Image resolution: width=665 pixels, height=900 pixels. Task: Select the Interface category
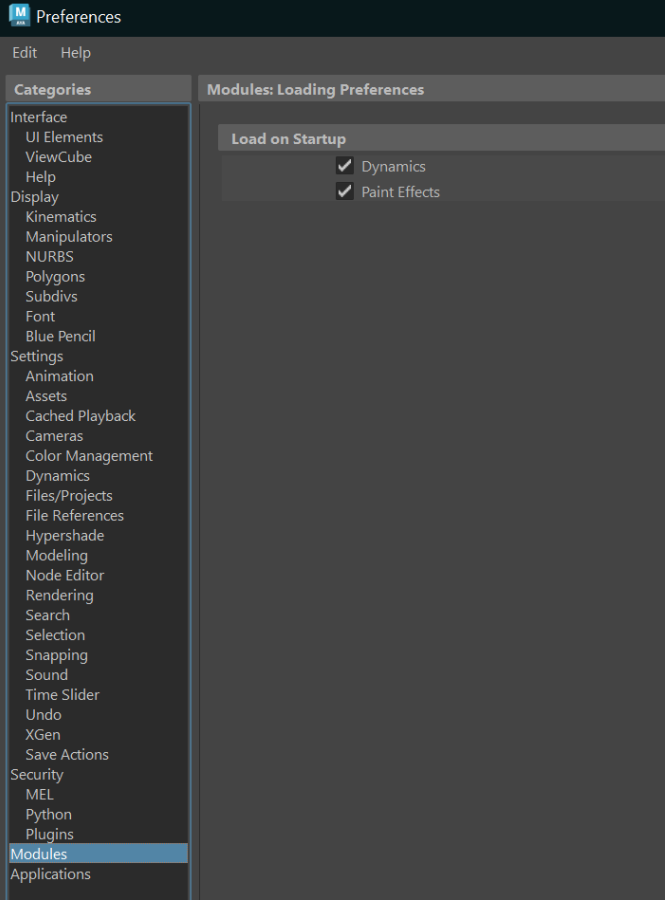coord(39,117)
